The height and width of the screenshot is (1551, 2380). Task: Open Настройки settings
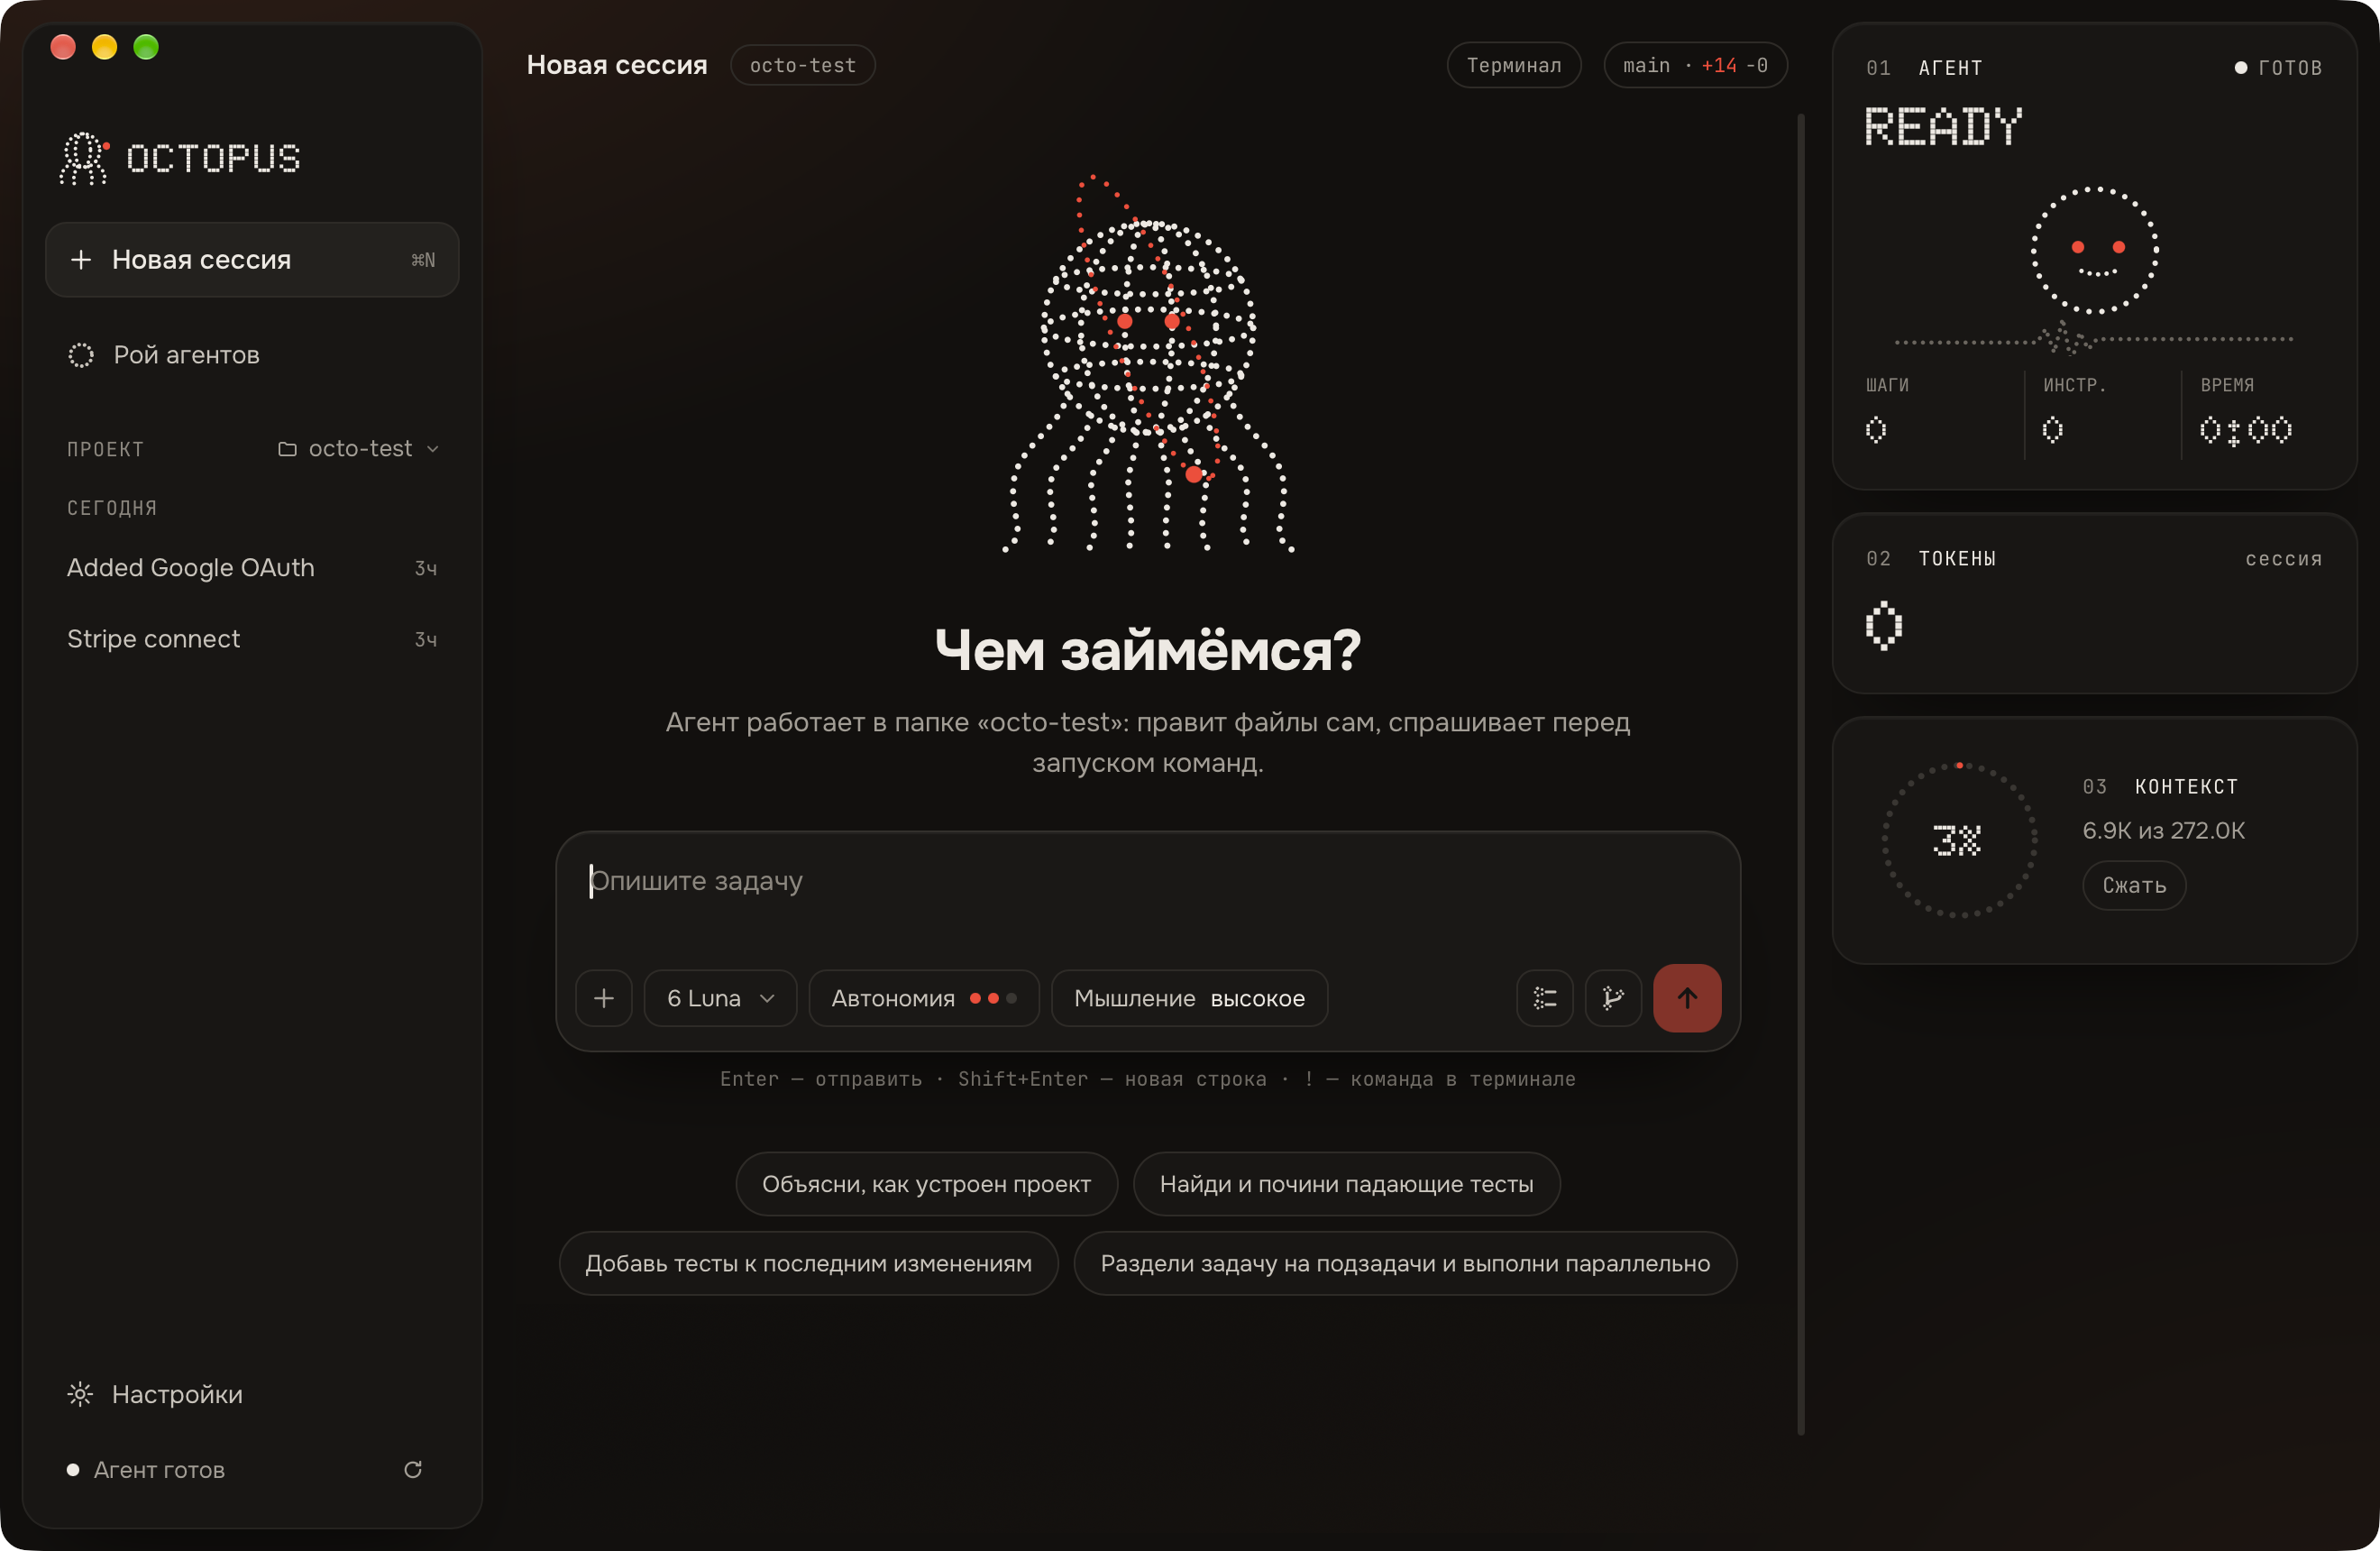pos(155,1394)
